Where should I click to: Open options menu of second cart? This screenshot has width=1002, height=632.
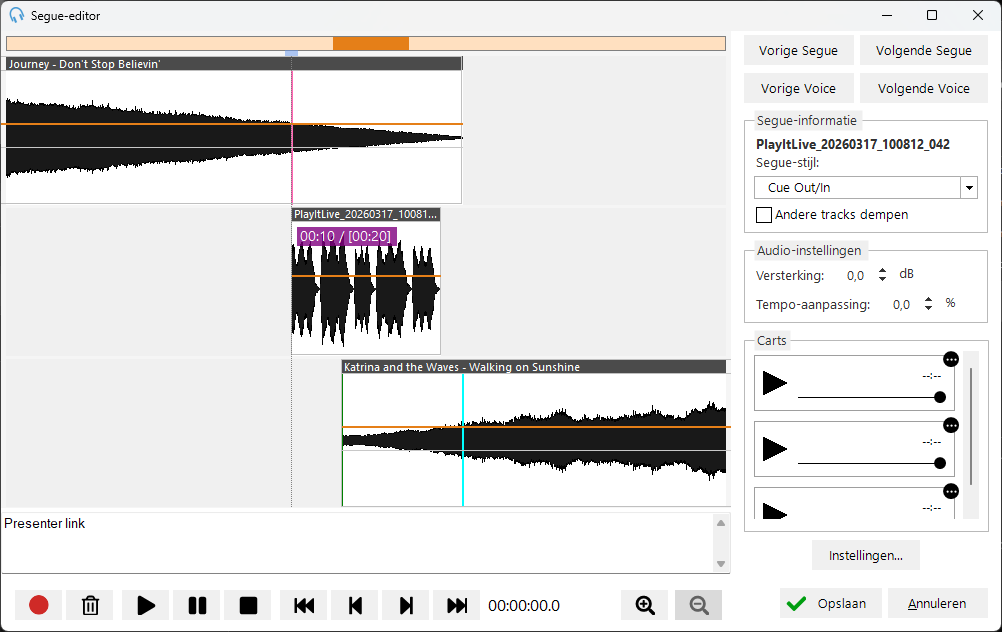pyautogui.click(x=951, y=426)
